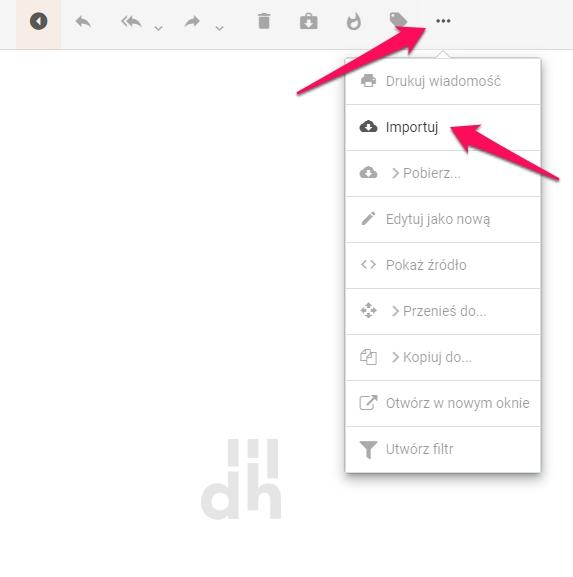Screen dimensions: 573x577
Task: Click the pencil icon beside Edytuj jako nową
Action: tap(368, 219)
